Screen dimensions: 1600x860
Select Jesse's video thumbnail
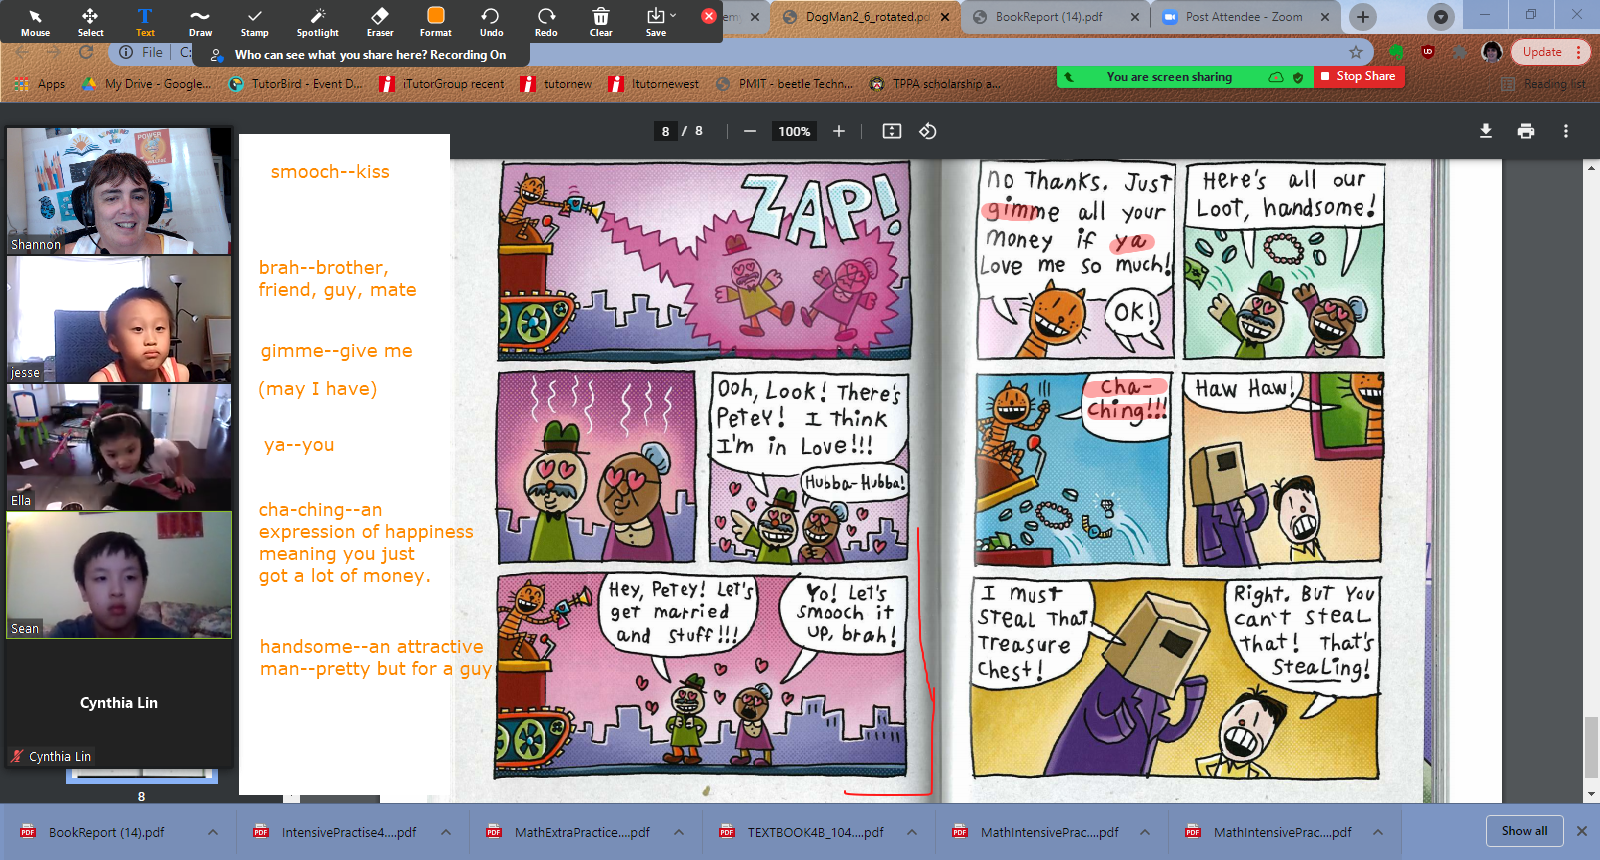tap(119, 319)
